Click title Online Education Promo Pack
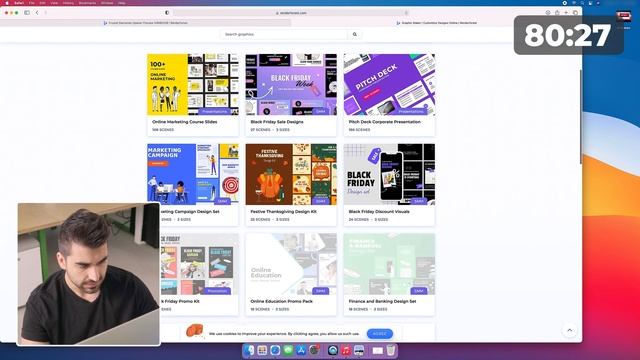 pos(281,301)
